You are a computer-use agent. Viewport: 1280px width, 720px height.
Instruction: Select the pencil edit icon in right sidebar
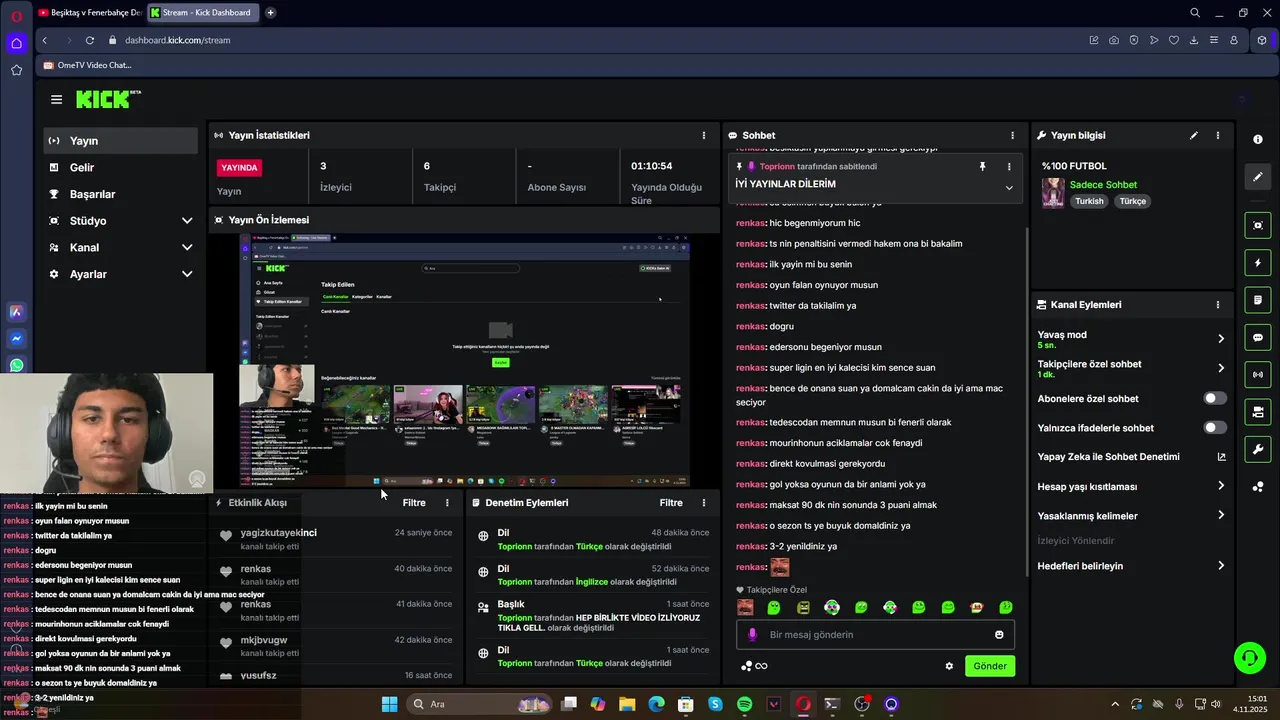(x=1258, y=177)
